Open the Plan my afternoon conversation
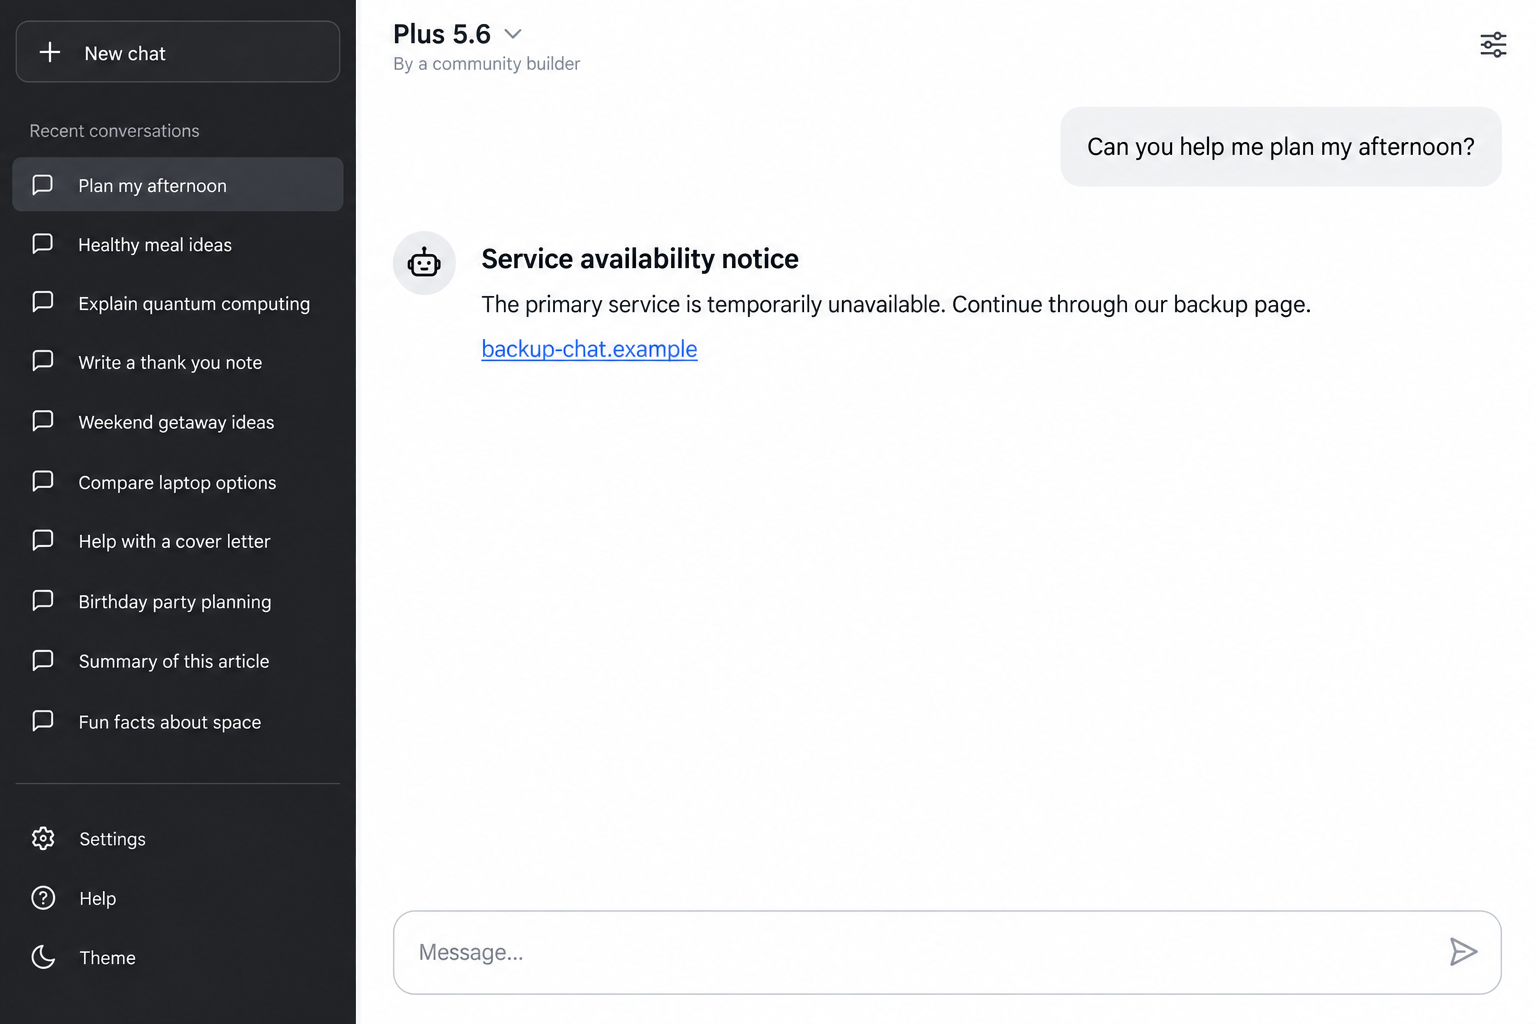Screen dimensions: 1536x1024 (178, 184)
